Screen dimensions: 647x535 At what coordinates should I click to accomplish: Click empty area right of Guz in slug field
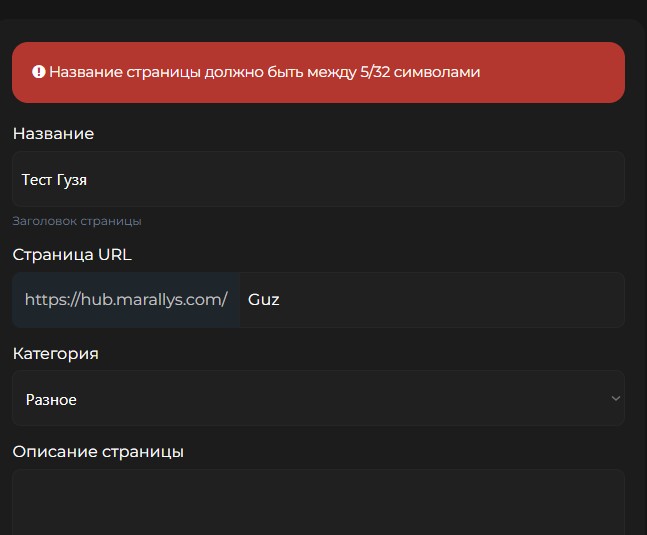point(454,300)
